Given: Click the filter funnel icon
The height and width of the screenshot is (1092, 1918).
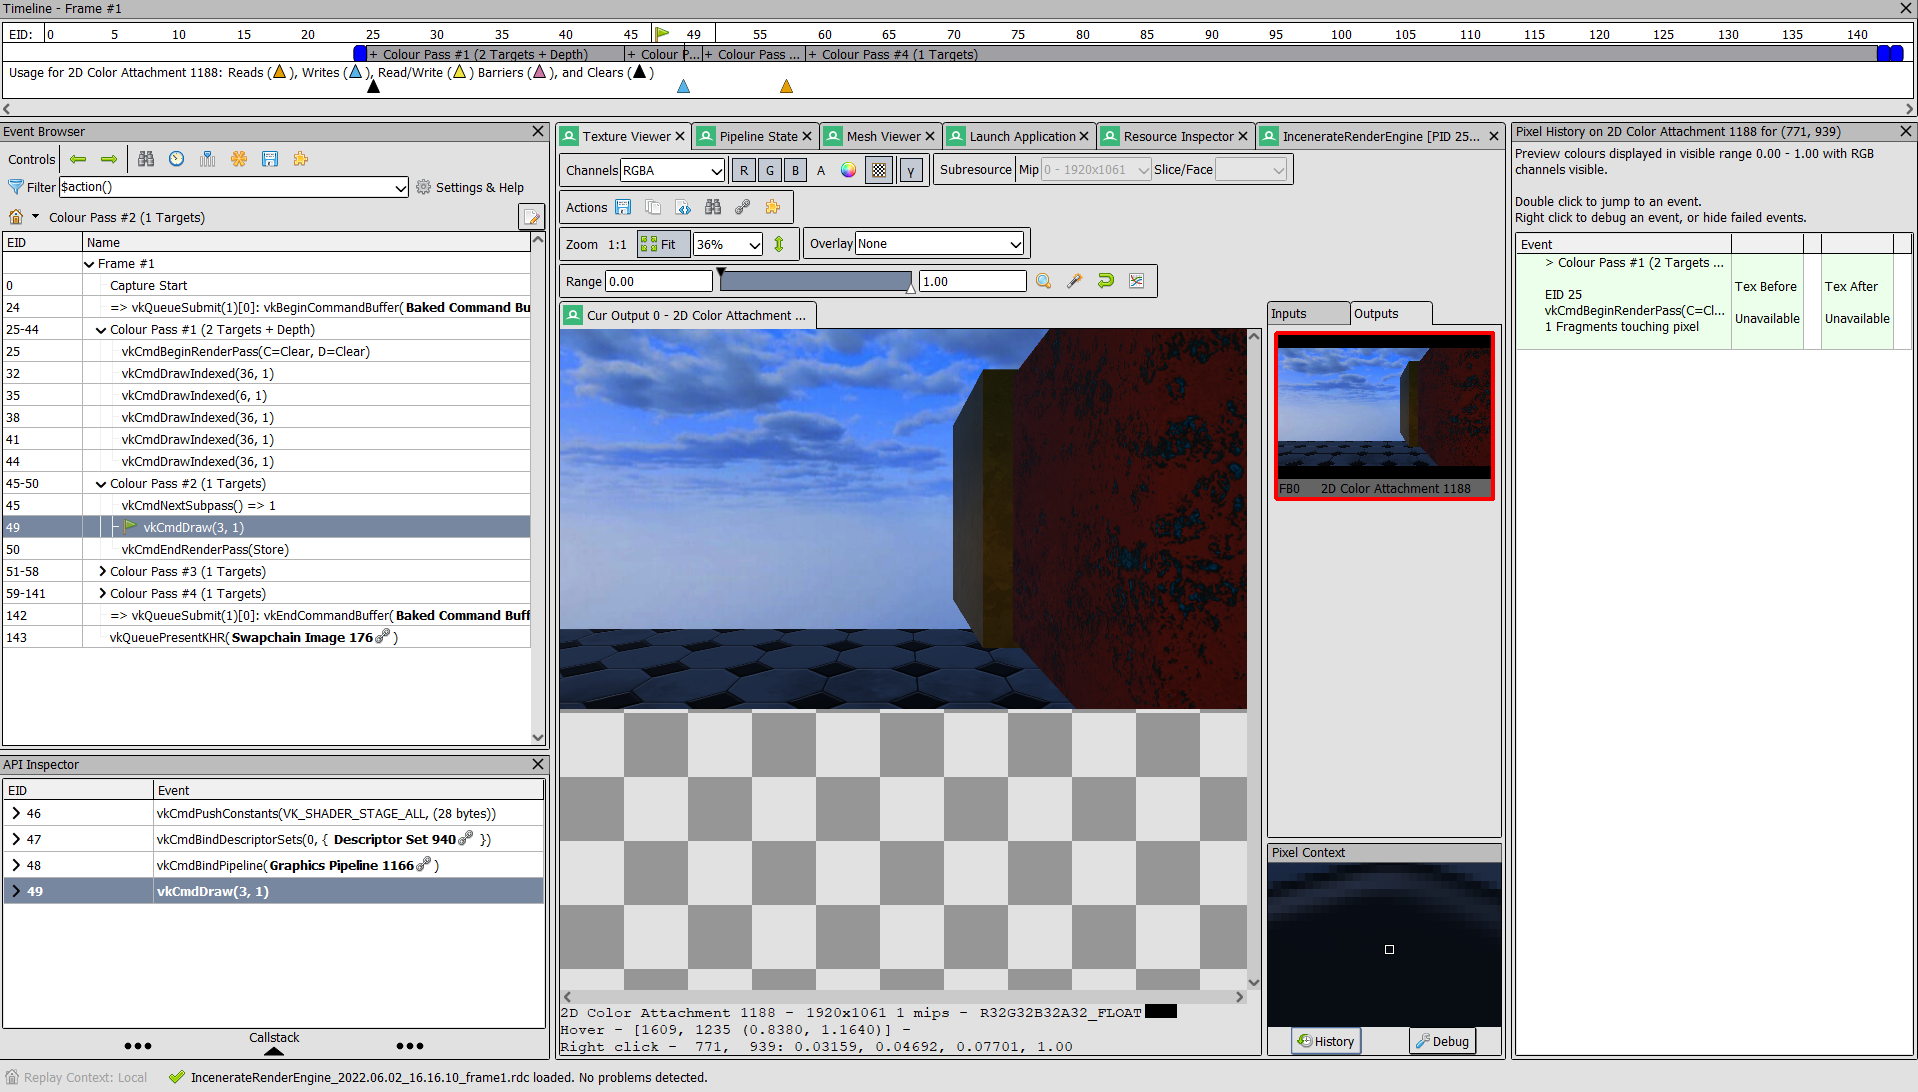Looking at the screenshot, I should [16, 187].
